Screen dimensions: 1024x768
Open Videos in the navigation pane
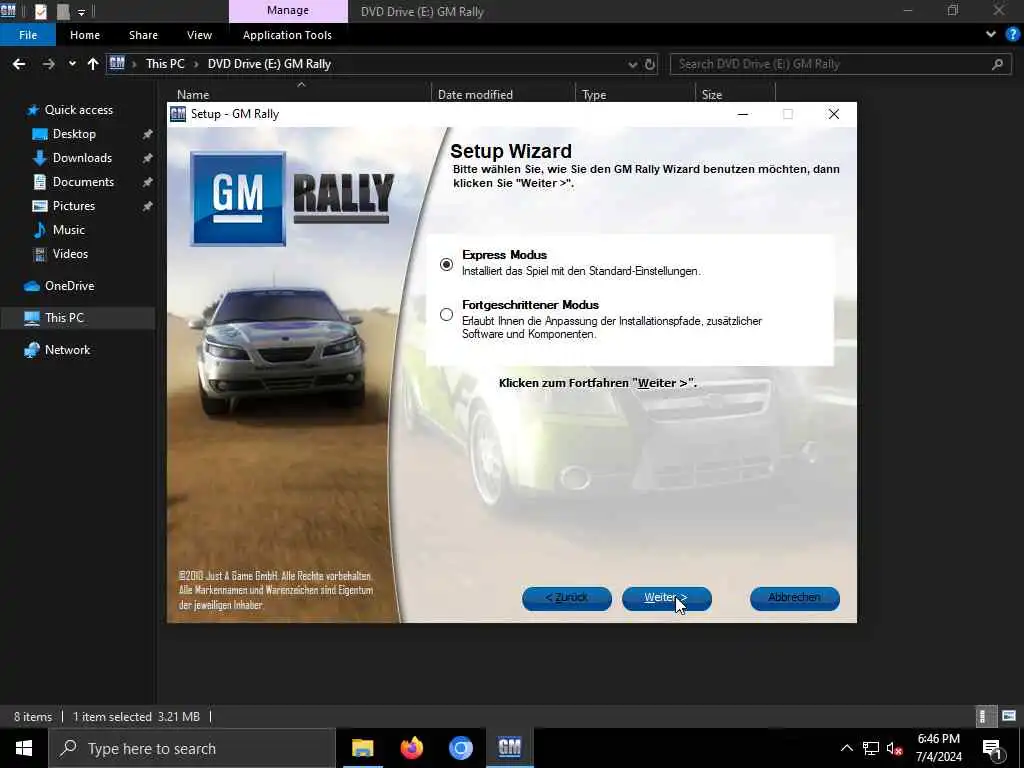click(70, 254)
